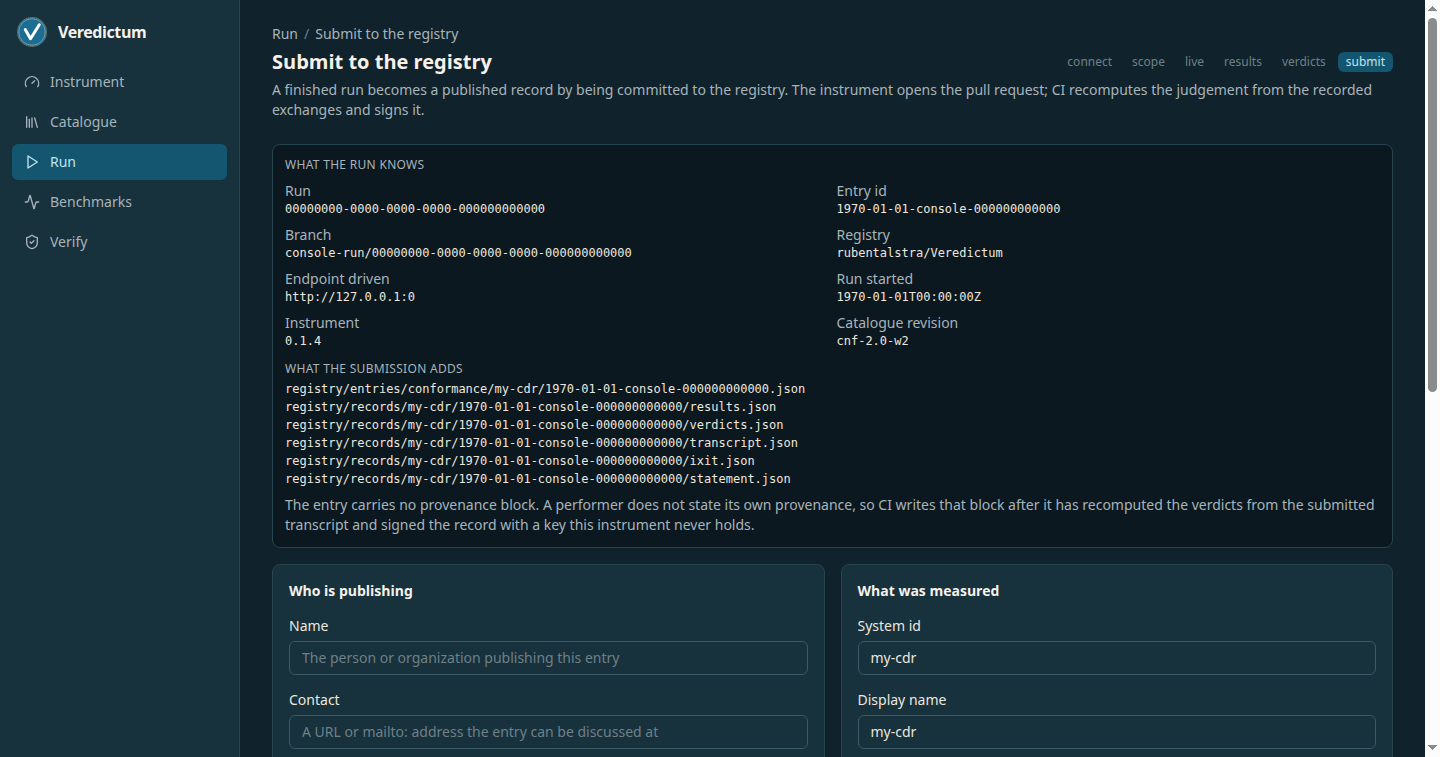Click the Veredictum checkmark logo icon
Image resolution: width=1440 pixels, height=757 pixels.
(x=32, y=32)
